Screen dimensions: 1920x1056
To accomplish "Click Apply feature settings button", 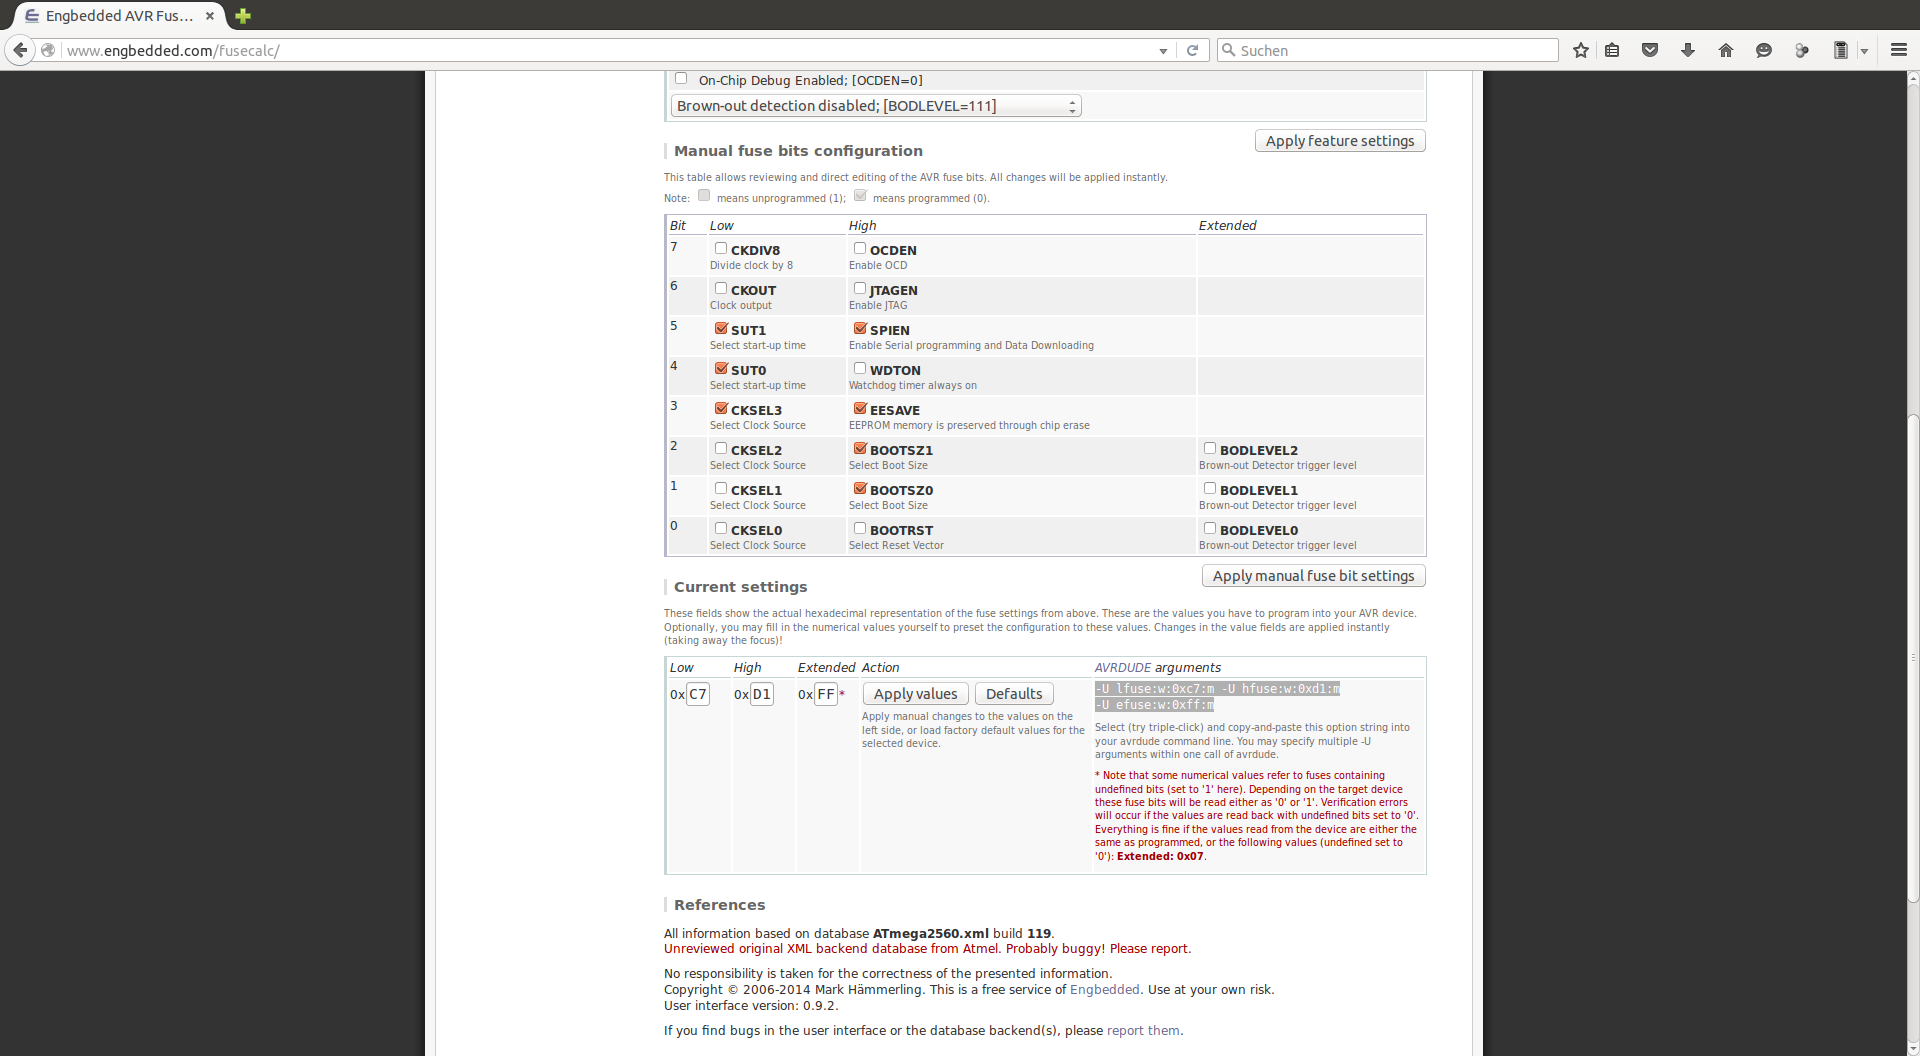I will [x=1340, y=141].
